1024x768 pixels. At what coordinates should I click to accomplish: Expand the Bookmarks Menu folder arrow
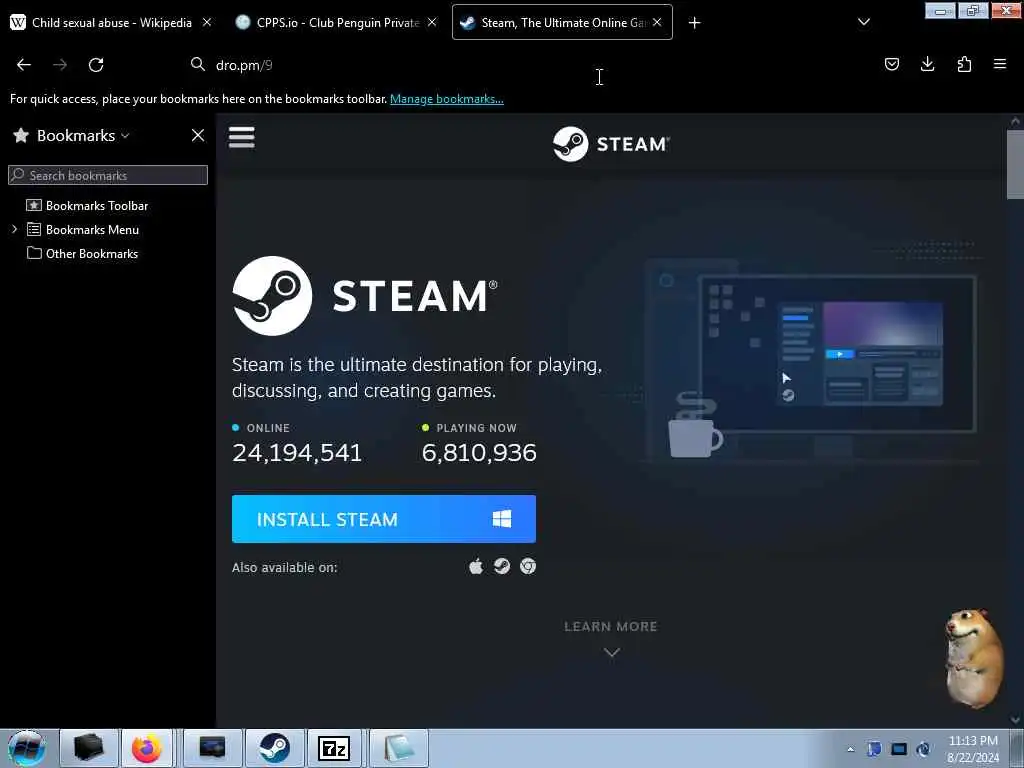(x=14, y=229)
